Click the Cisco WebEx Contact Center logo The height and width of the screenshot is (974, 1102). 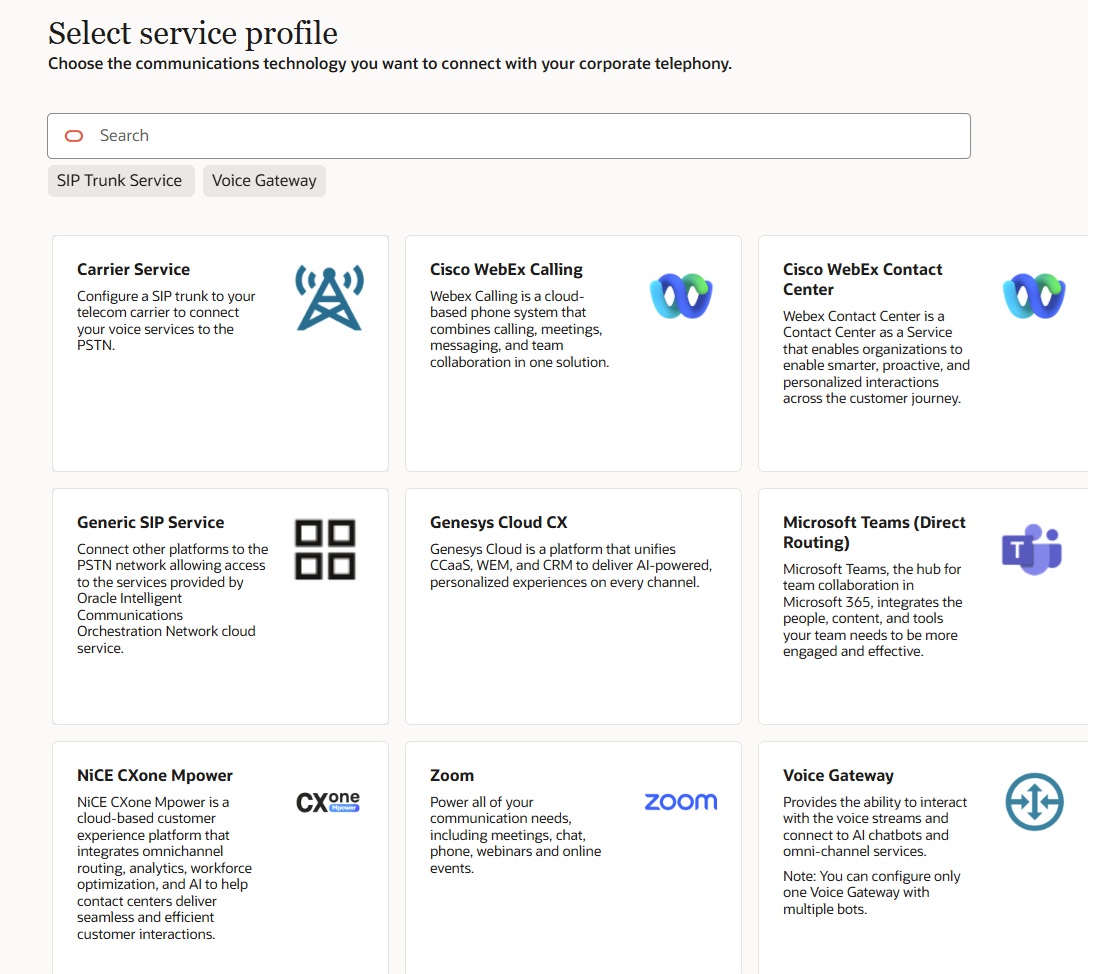click(1034, 296)
